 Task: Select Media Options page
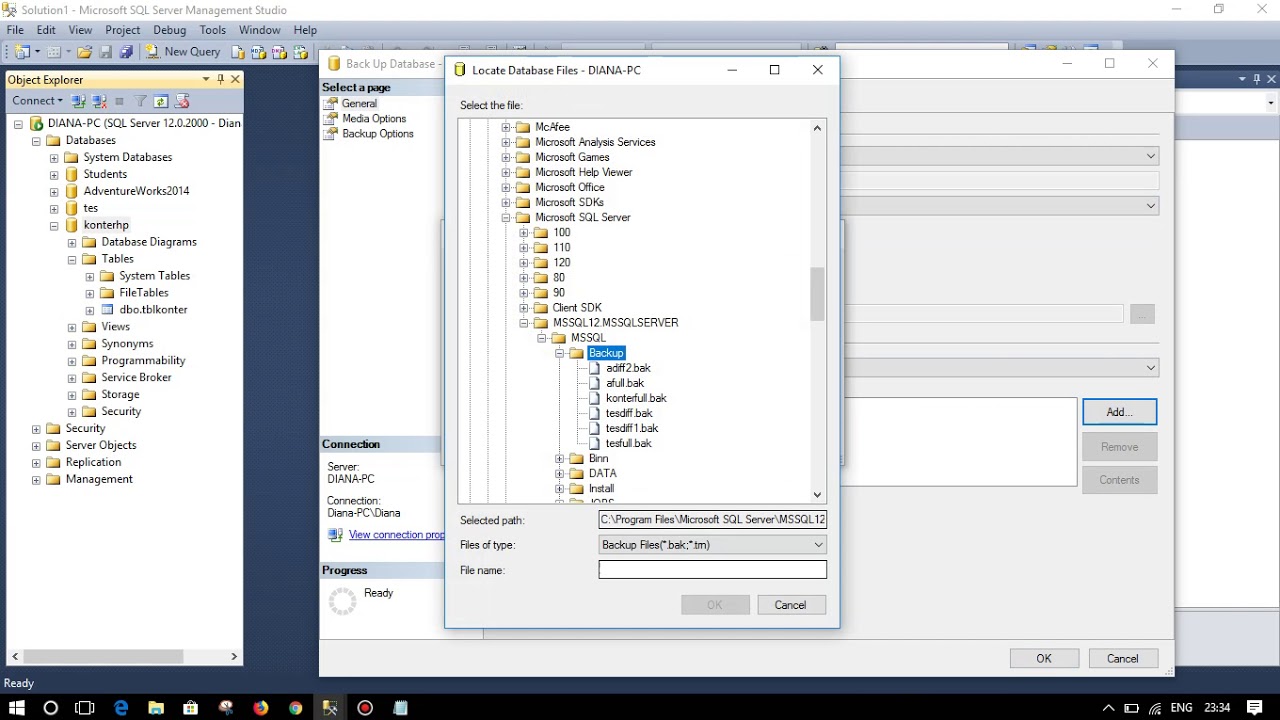tap(374, 118)
